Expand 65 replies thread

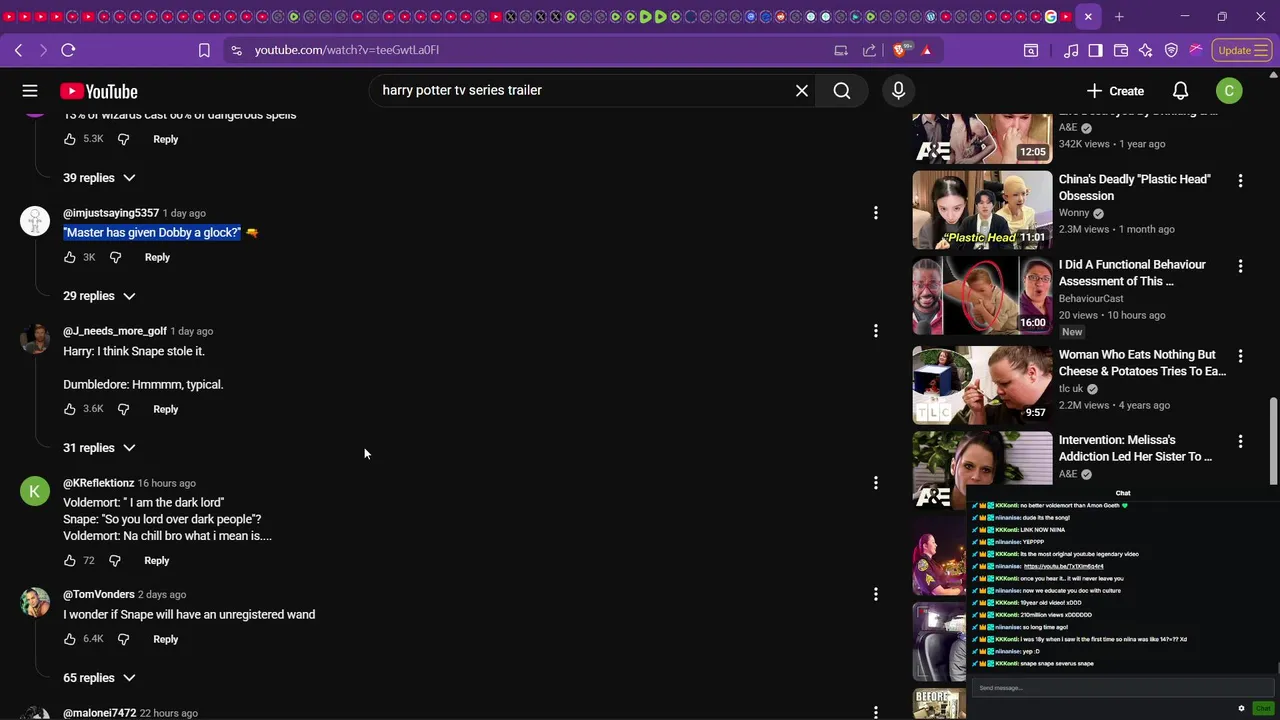[99, 678]
